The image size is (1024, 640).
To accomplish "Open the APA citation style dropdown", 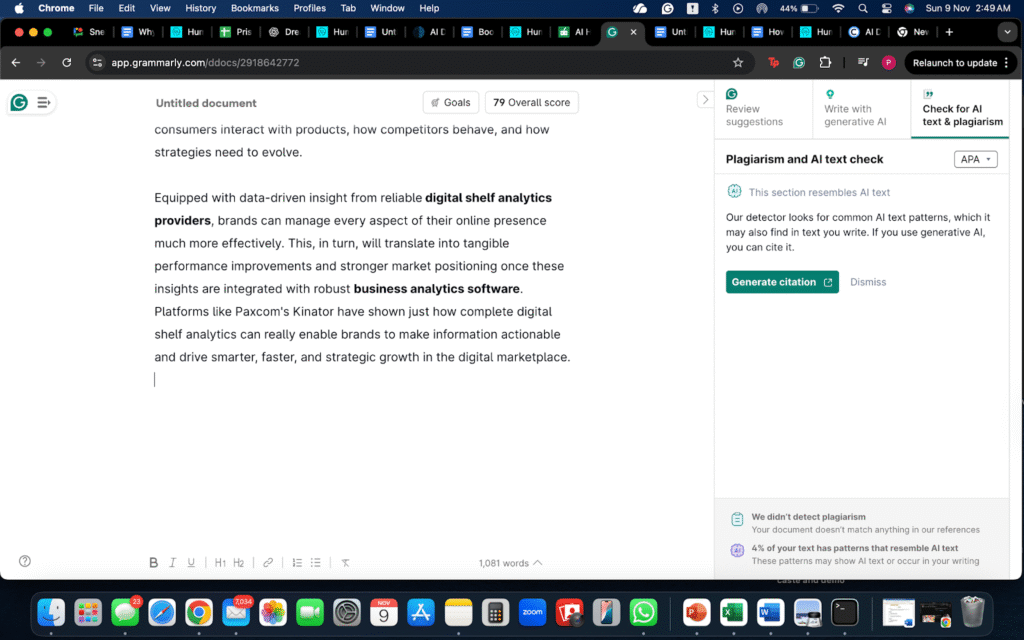I will pos(976,159).
